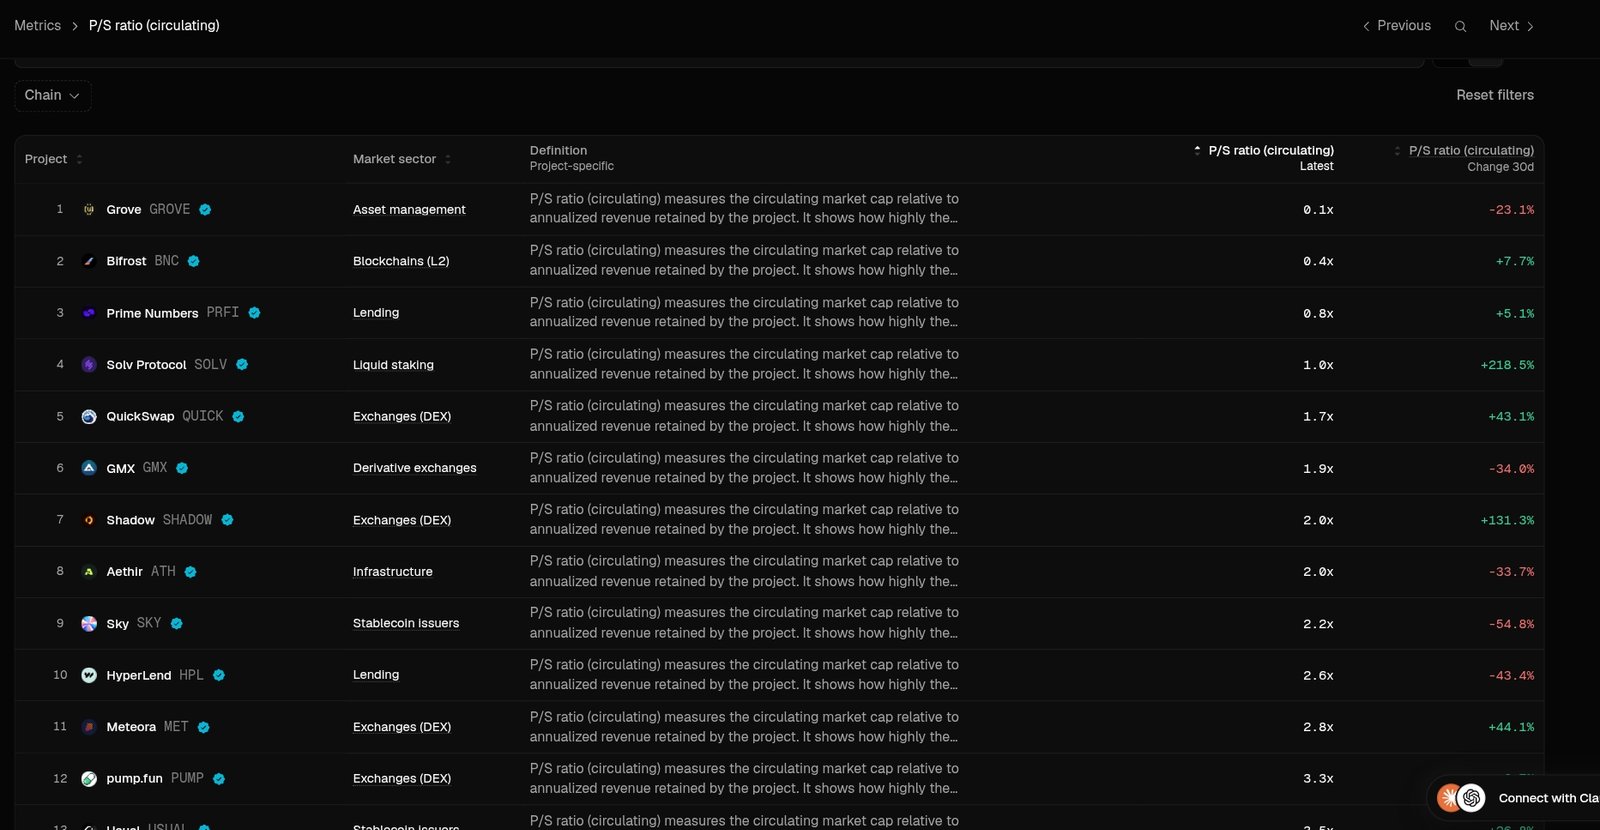This screenshot has width=1600, height=830.
Task: Go to Metrics breadcrumb
Action: (x=38, y=26)
